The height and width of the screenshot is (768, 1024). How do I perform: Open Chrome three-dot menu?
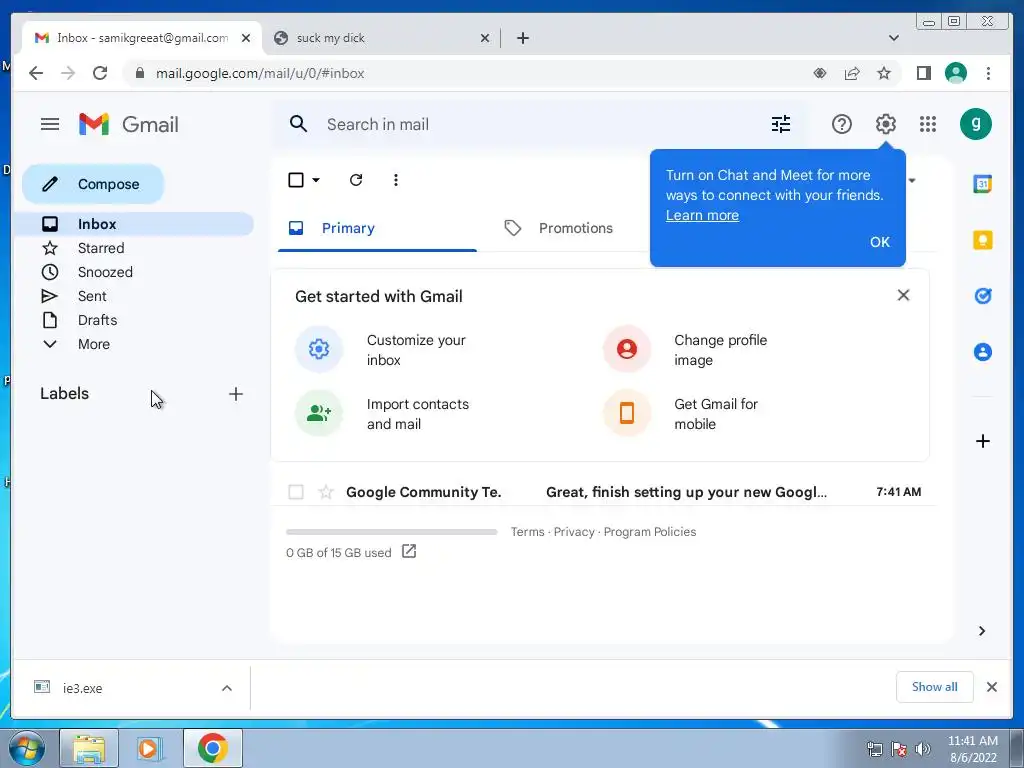988,73
